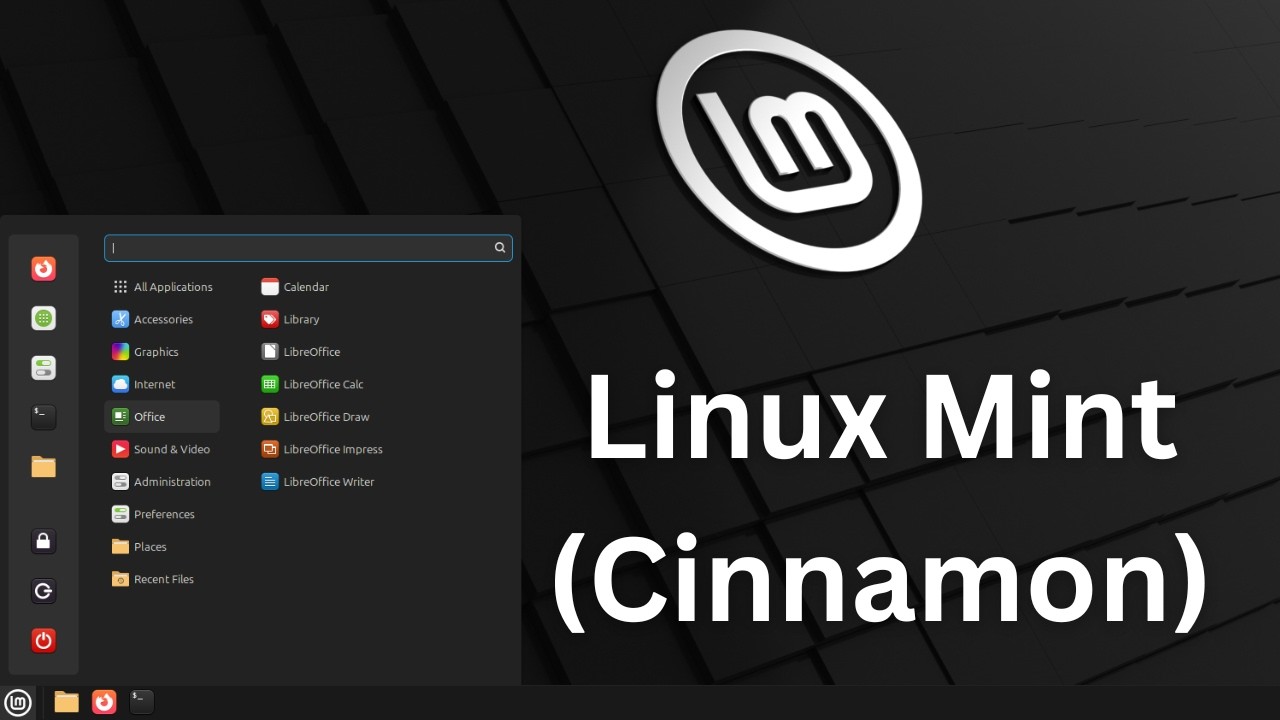Launch Terminal from the favorites sidebar

[43, 417]
